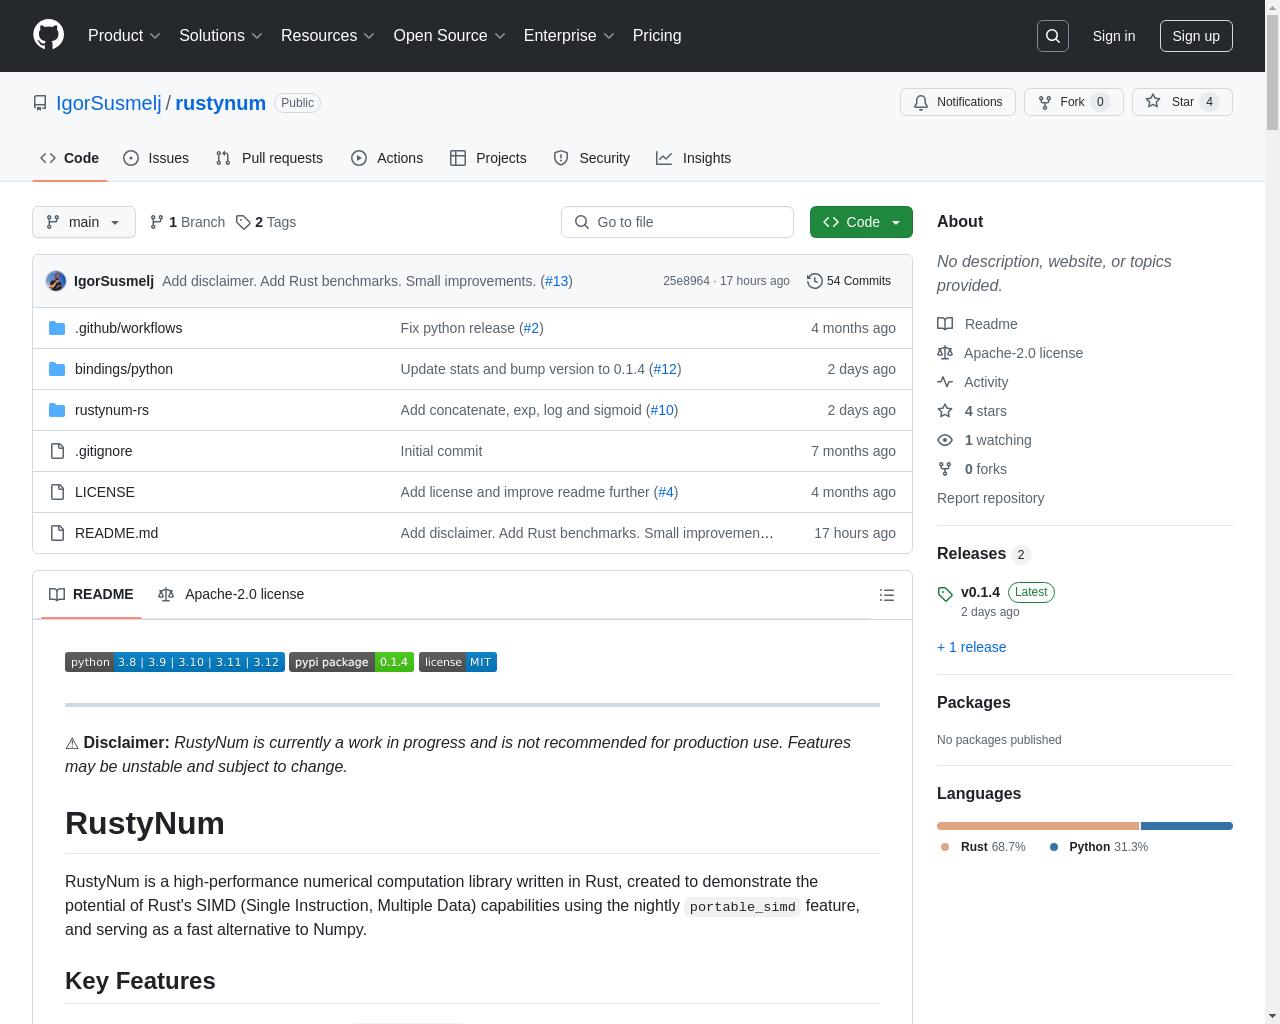Screen dimensions: 1280x1024
Task: Click the python versions badge
Action: [x=175, y=662]
